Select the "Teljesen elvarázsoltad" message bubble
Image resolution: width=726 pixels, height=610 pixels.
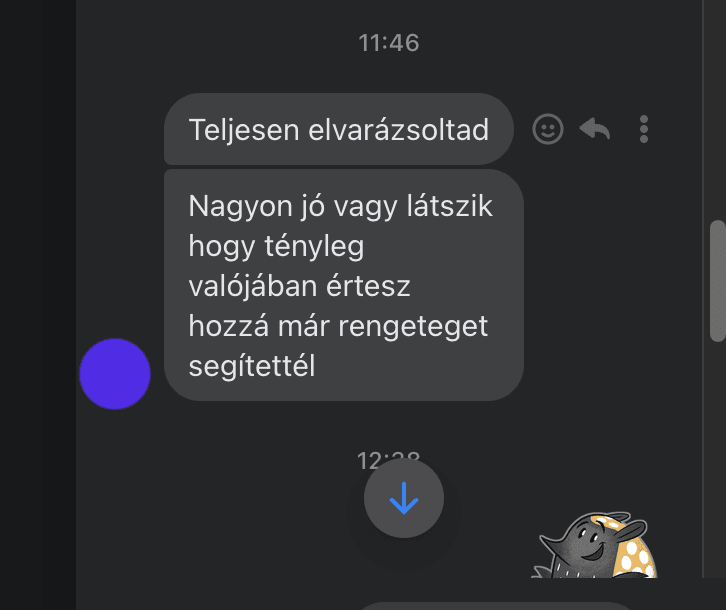pyautogui.click(x=339, y=129)
